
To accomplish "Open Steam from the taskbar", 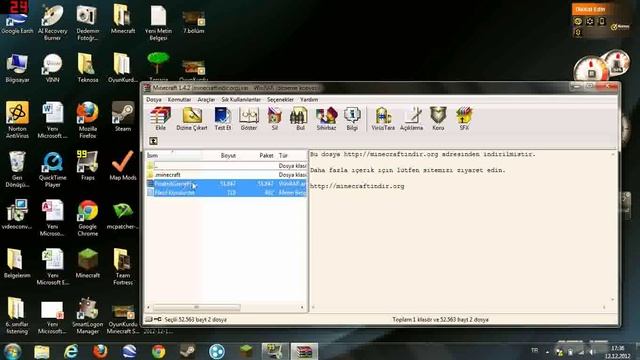I will (x=188, y=351).
